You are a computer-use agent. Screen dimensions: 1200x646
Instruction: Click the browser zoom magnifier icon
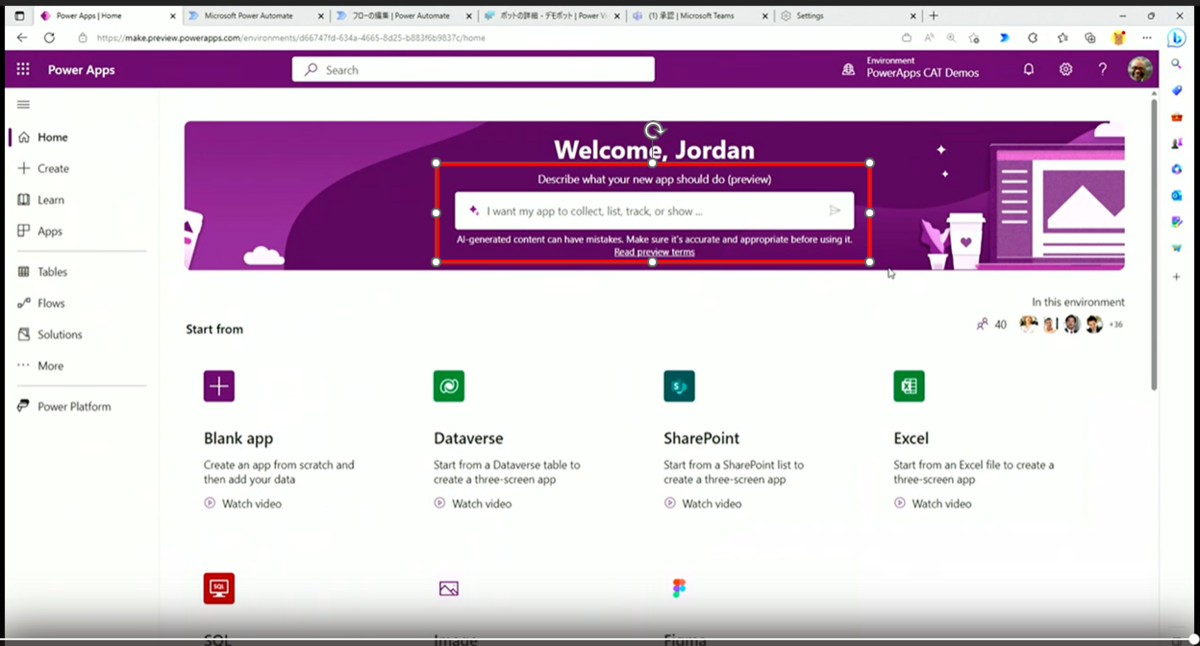[951, 37]
